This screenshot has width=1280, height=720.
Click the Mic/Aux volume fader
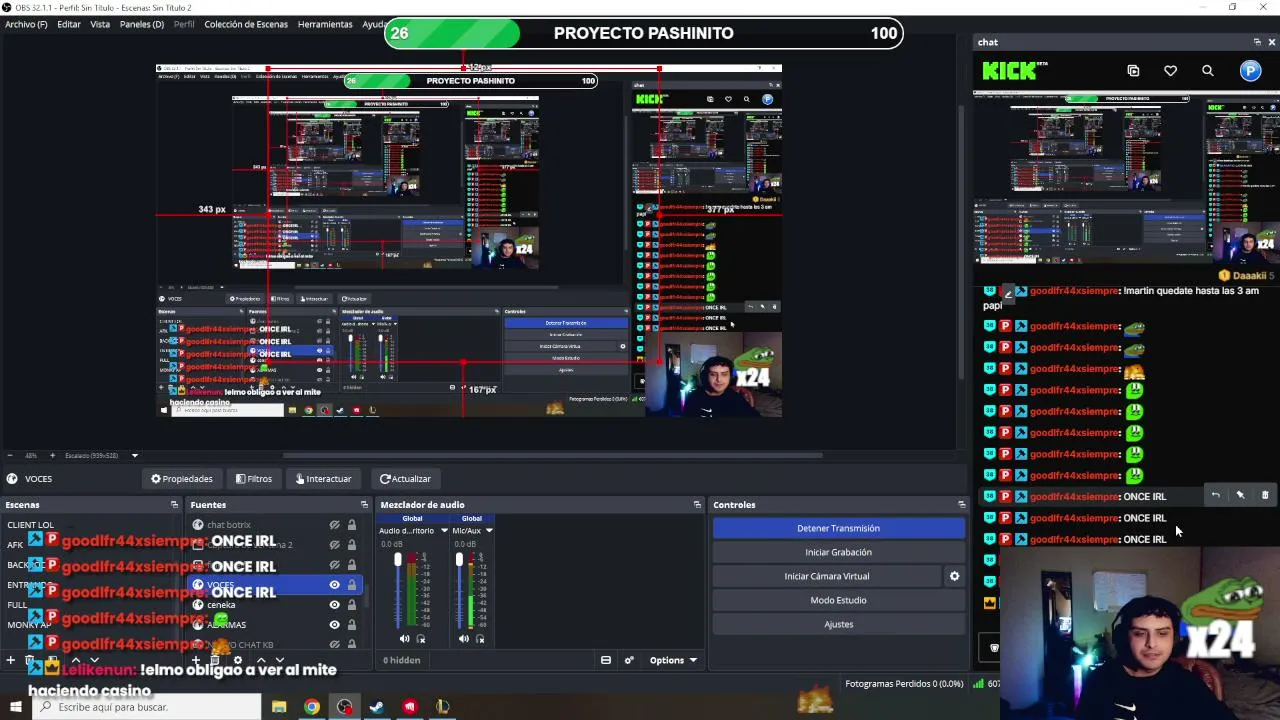[460, 560]
